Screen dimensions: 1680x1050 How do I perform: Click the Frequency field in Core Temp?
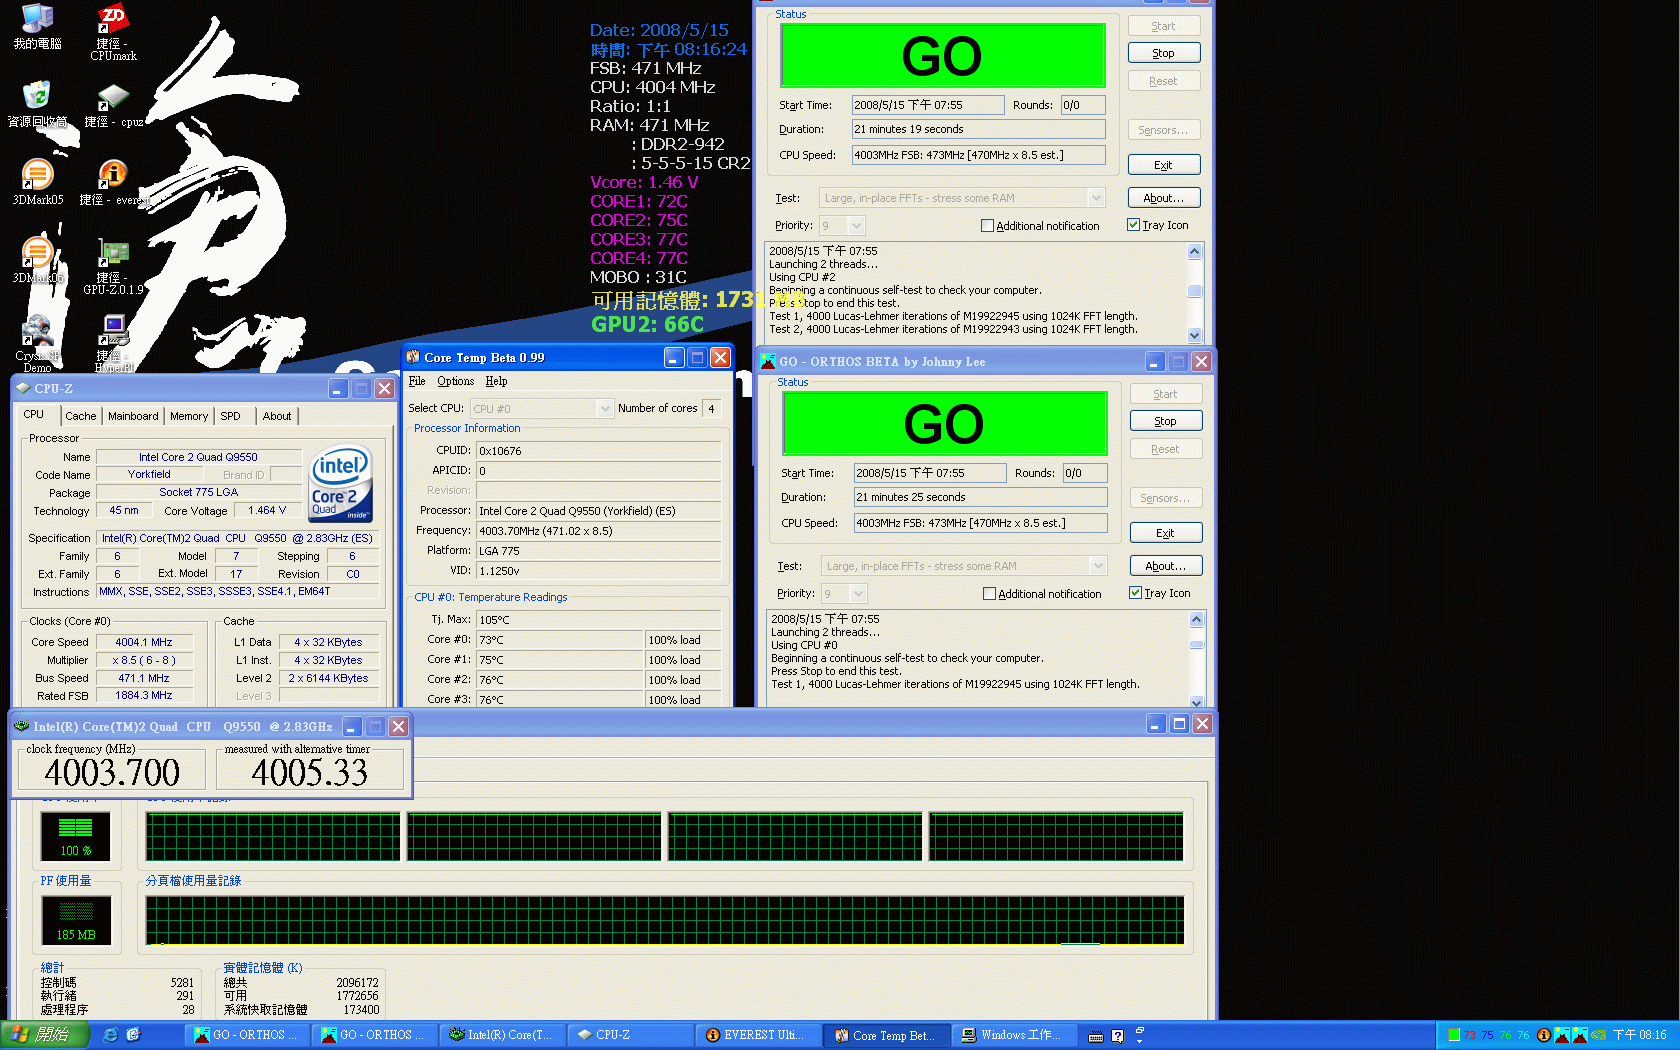[x=598, y=531]
